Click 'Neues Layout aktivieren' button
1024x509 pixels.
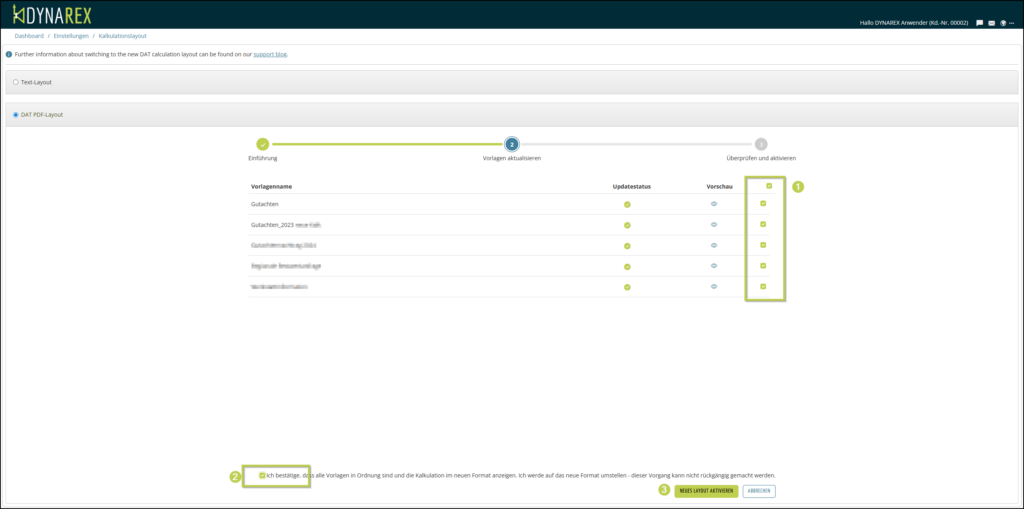(x=706, y=491)
